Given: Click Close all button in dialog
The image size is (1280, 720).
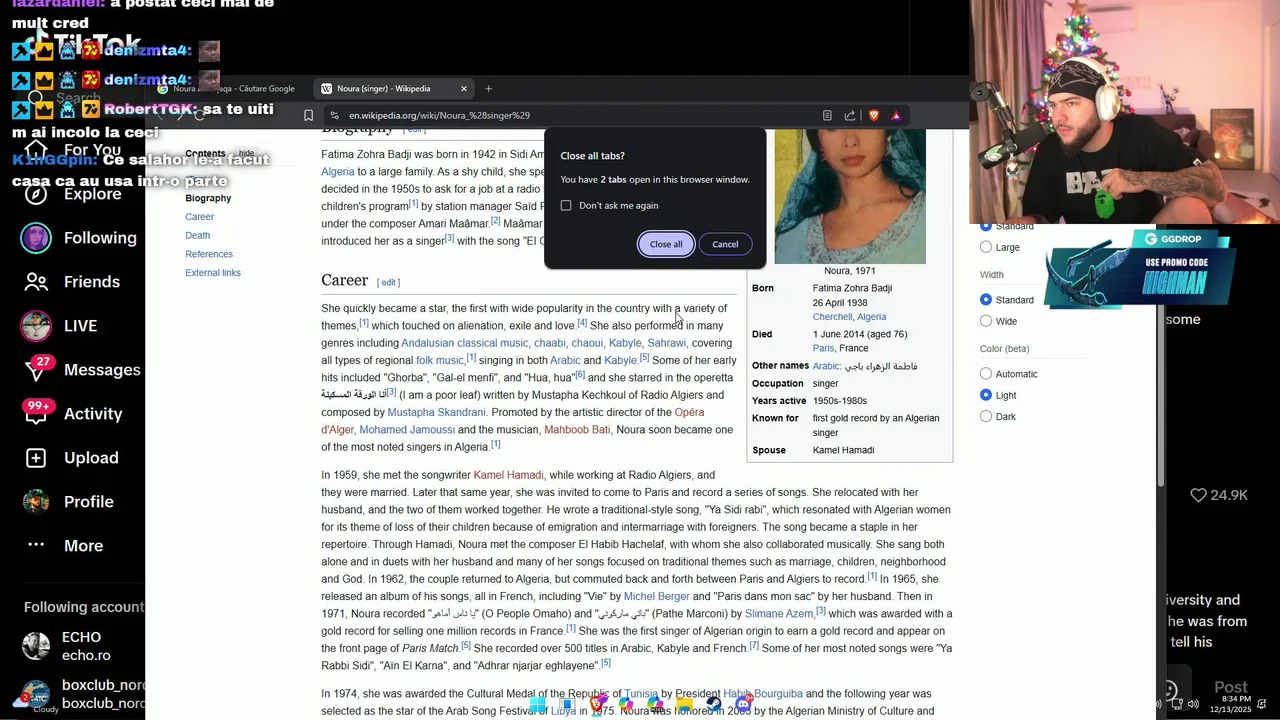Looking at the screenshot, I should coord(666,244).
